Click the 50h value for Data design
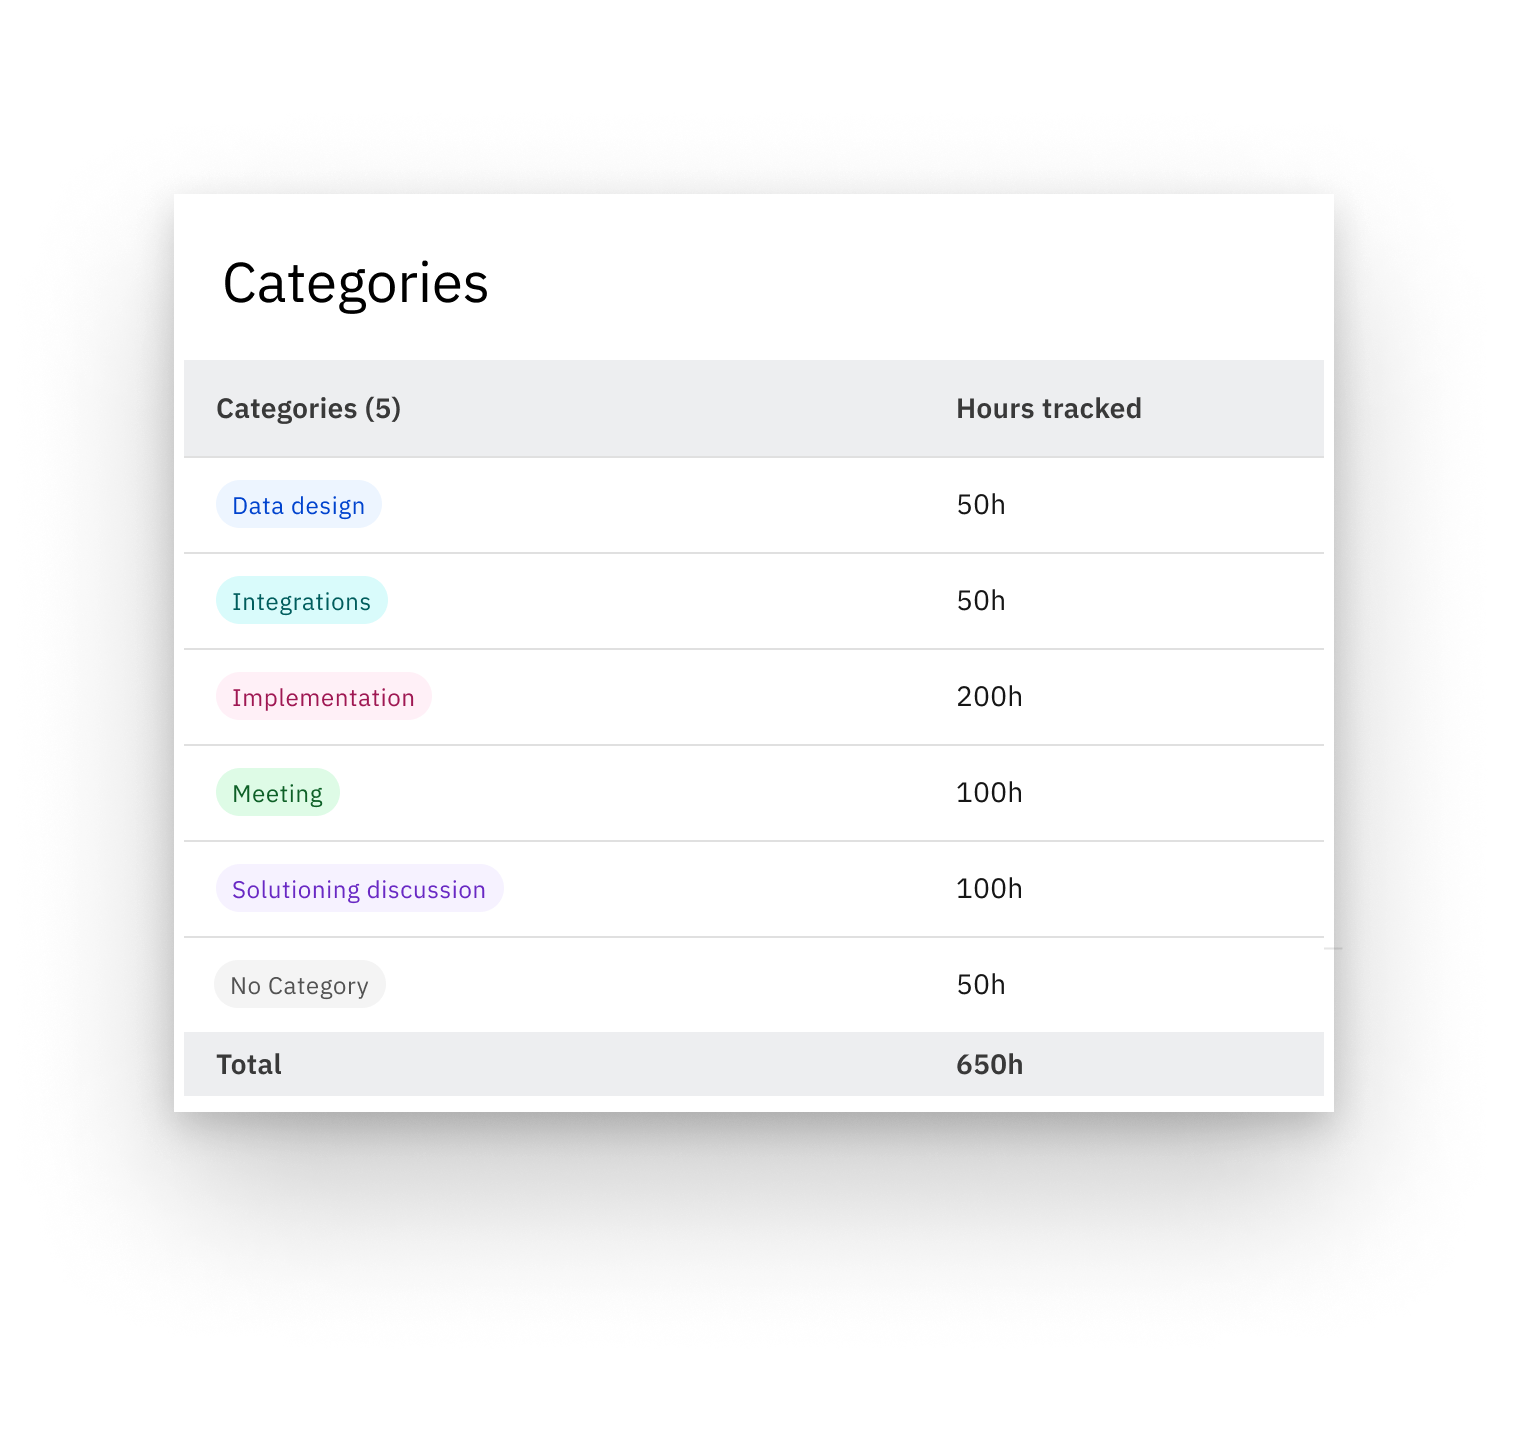 click(x=980, y=505)
